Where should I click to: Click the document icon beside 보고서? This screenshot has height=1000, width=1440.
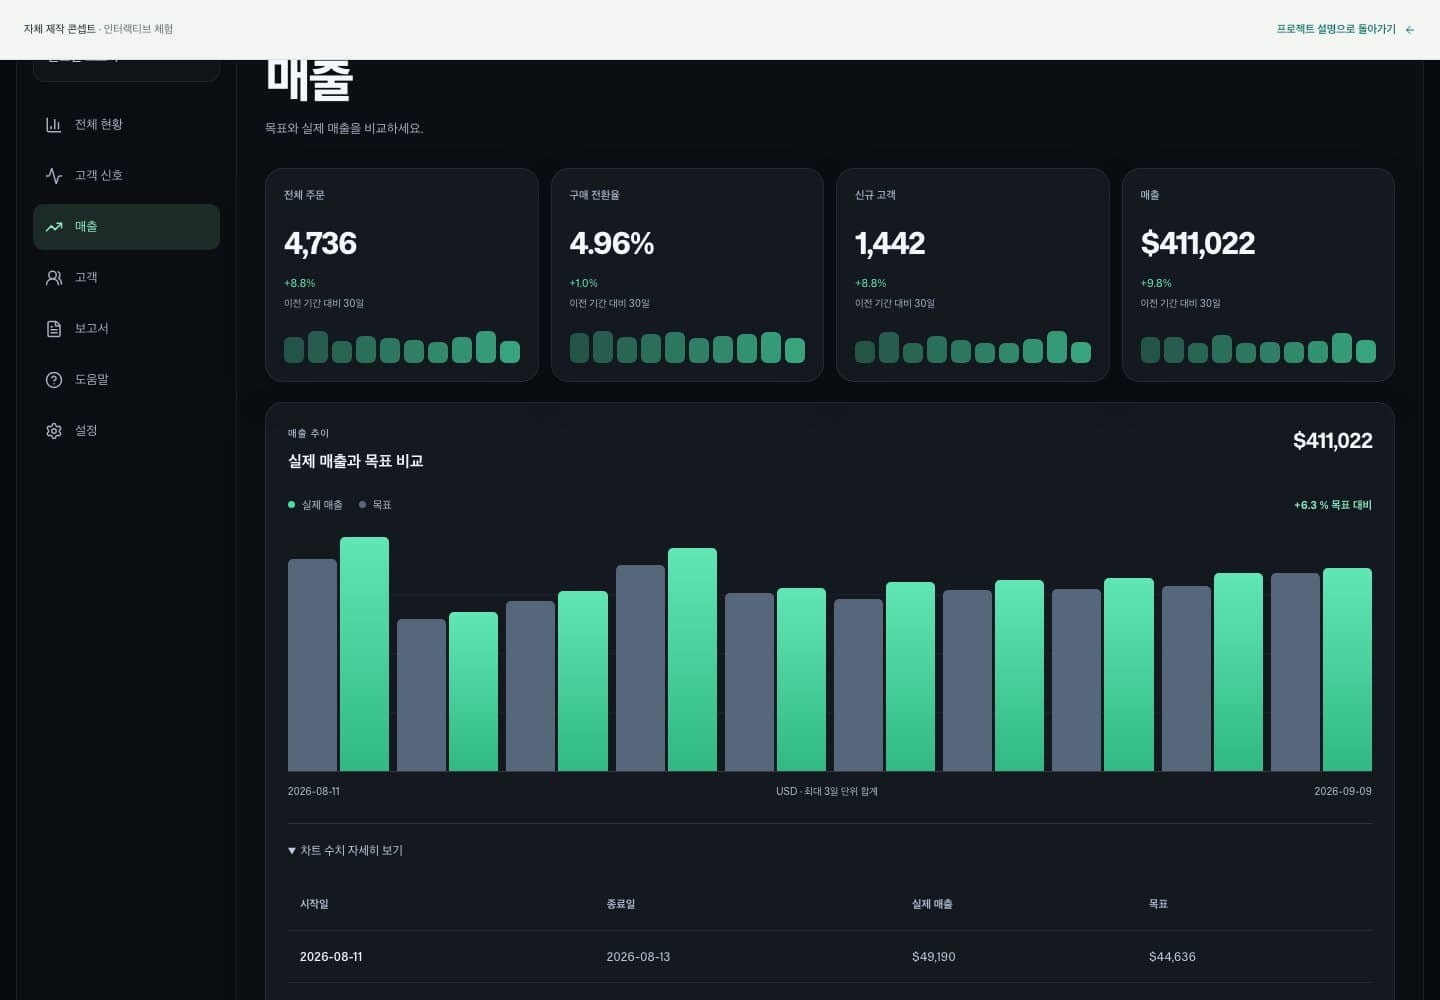pyautogui.click(x=54, y=329)
